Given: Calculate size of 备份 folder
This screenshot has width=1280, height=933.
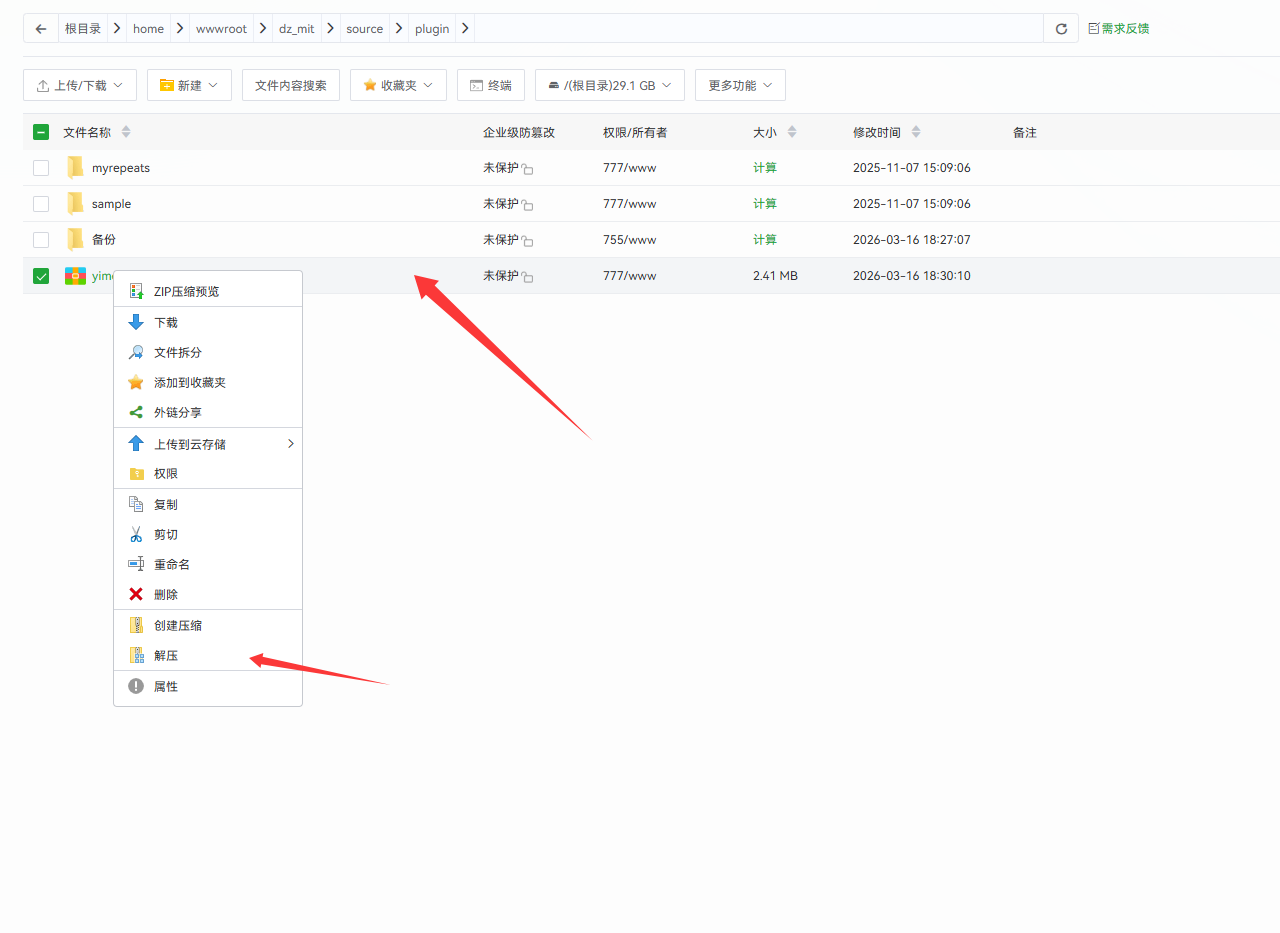Looking at the screenshot, I should (x=764, y=240).
